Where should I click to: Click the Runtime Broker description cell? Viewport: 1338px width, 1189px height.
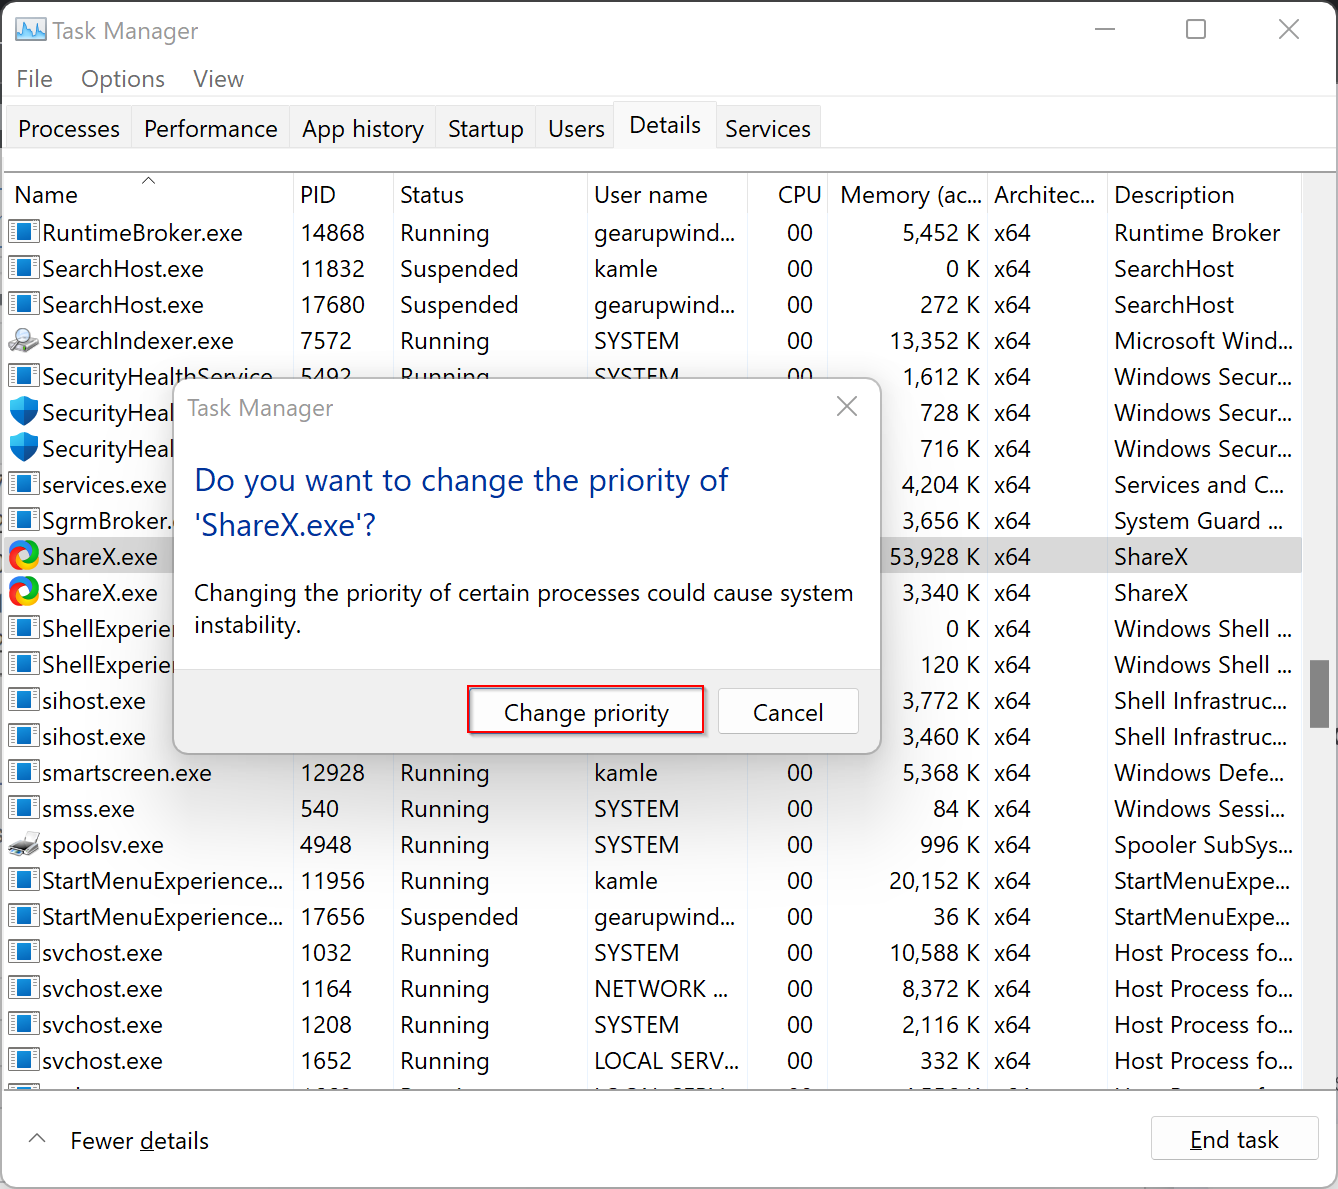point(1197,232)
